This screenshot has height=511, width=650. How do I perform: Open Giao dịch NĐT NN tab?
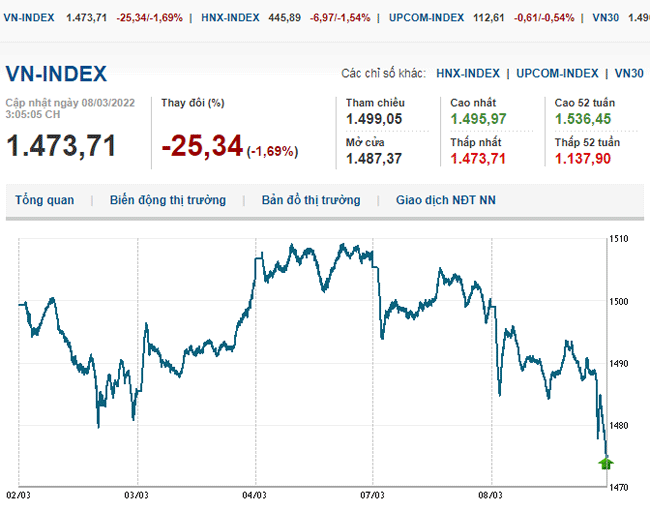click(x=445, y=200)
